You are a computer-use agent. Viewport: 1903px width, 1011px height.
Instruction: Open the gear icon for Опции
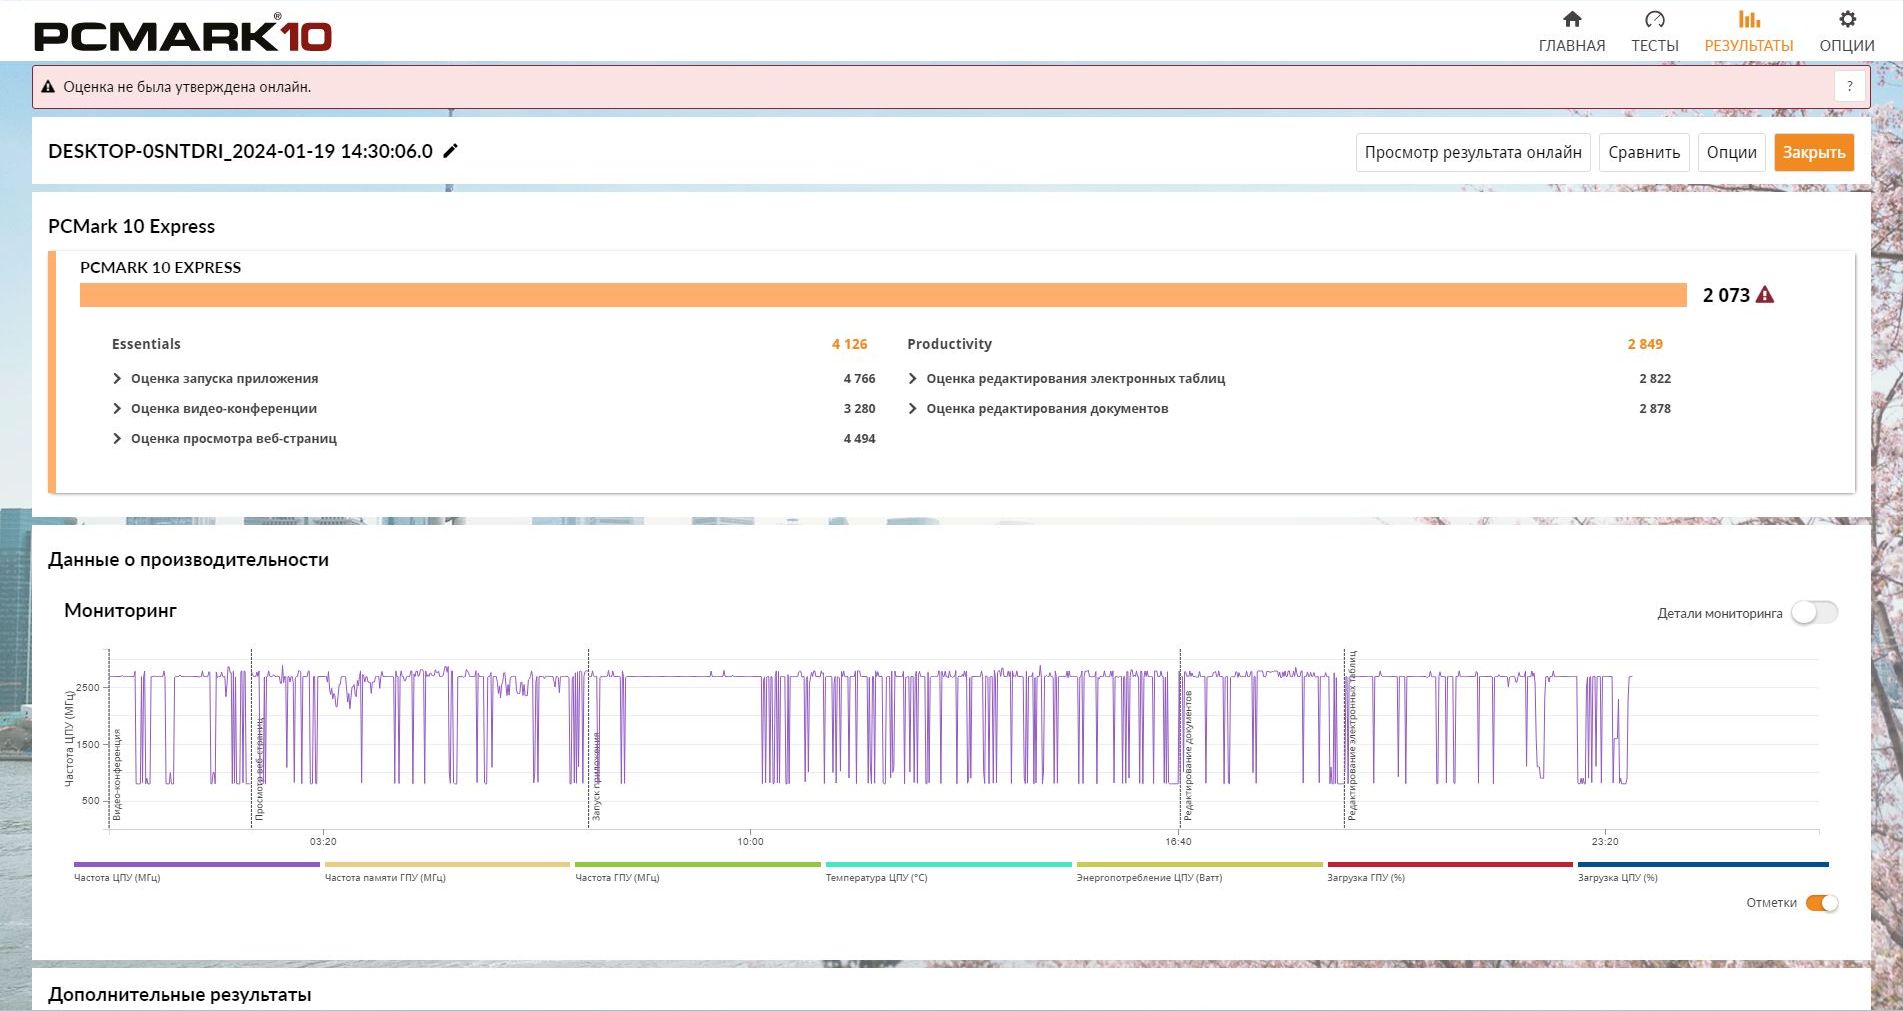click(1846, 19)
